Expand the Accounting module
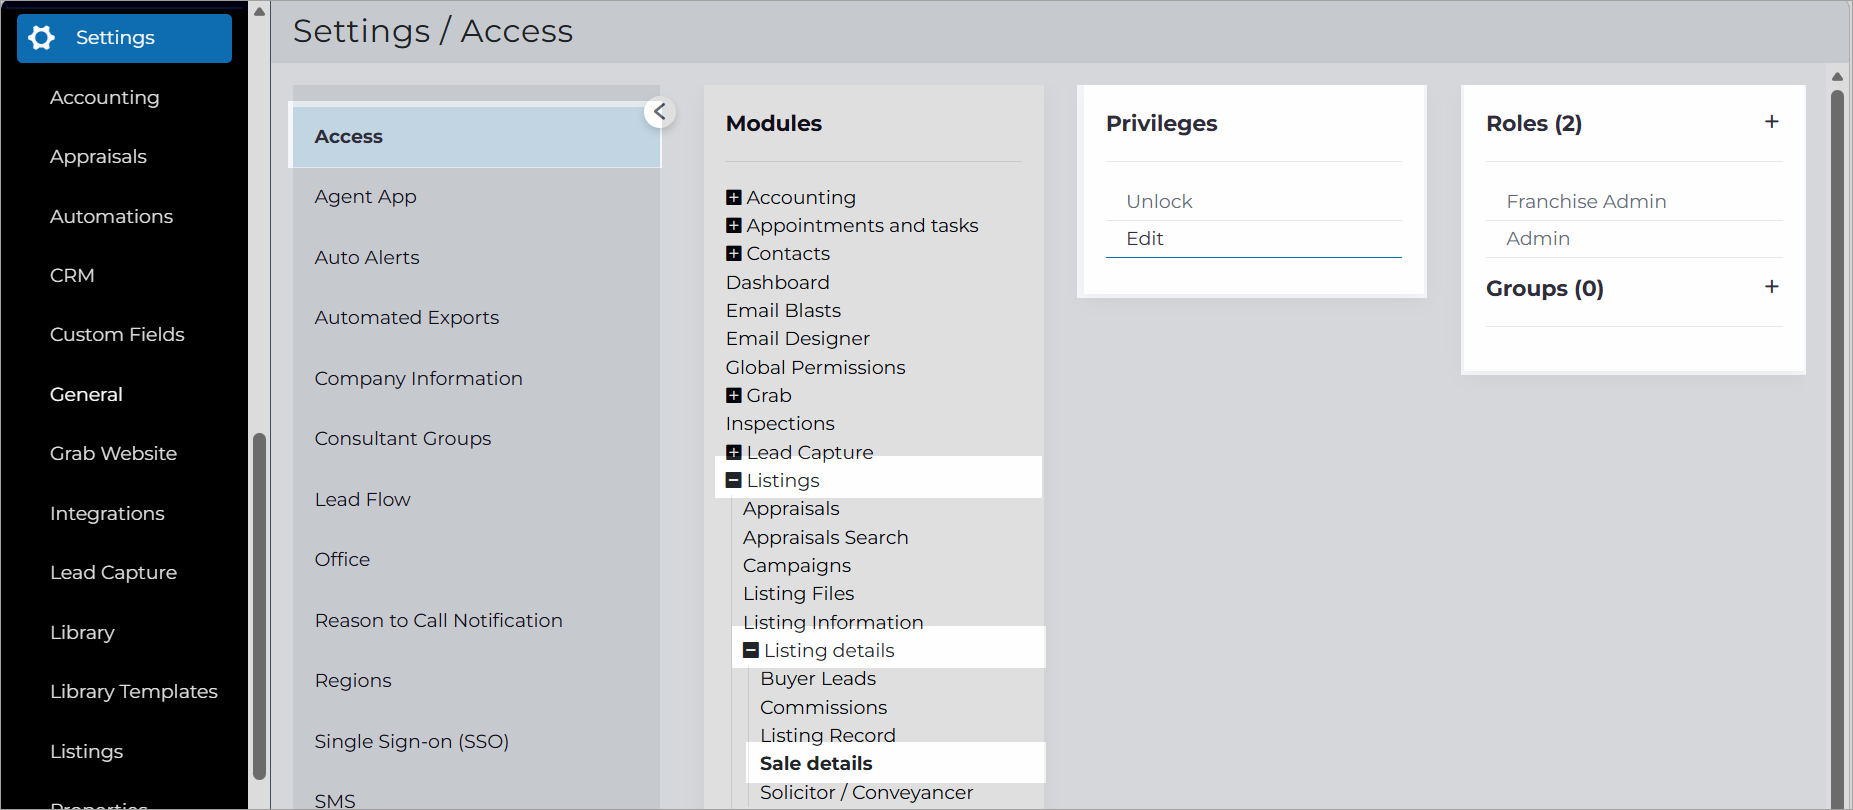Viewport: 1853px width, 810px height. [x=734, y=198]
